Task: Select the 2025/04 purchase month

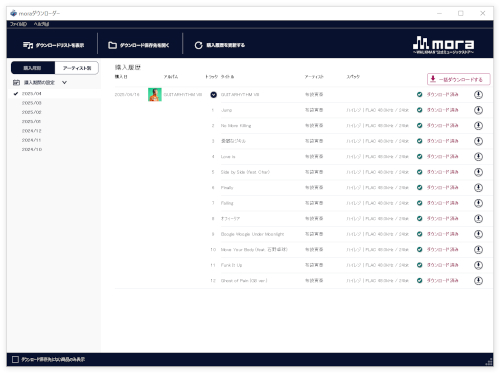Action: 32,94
